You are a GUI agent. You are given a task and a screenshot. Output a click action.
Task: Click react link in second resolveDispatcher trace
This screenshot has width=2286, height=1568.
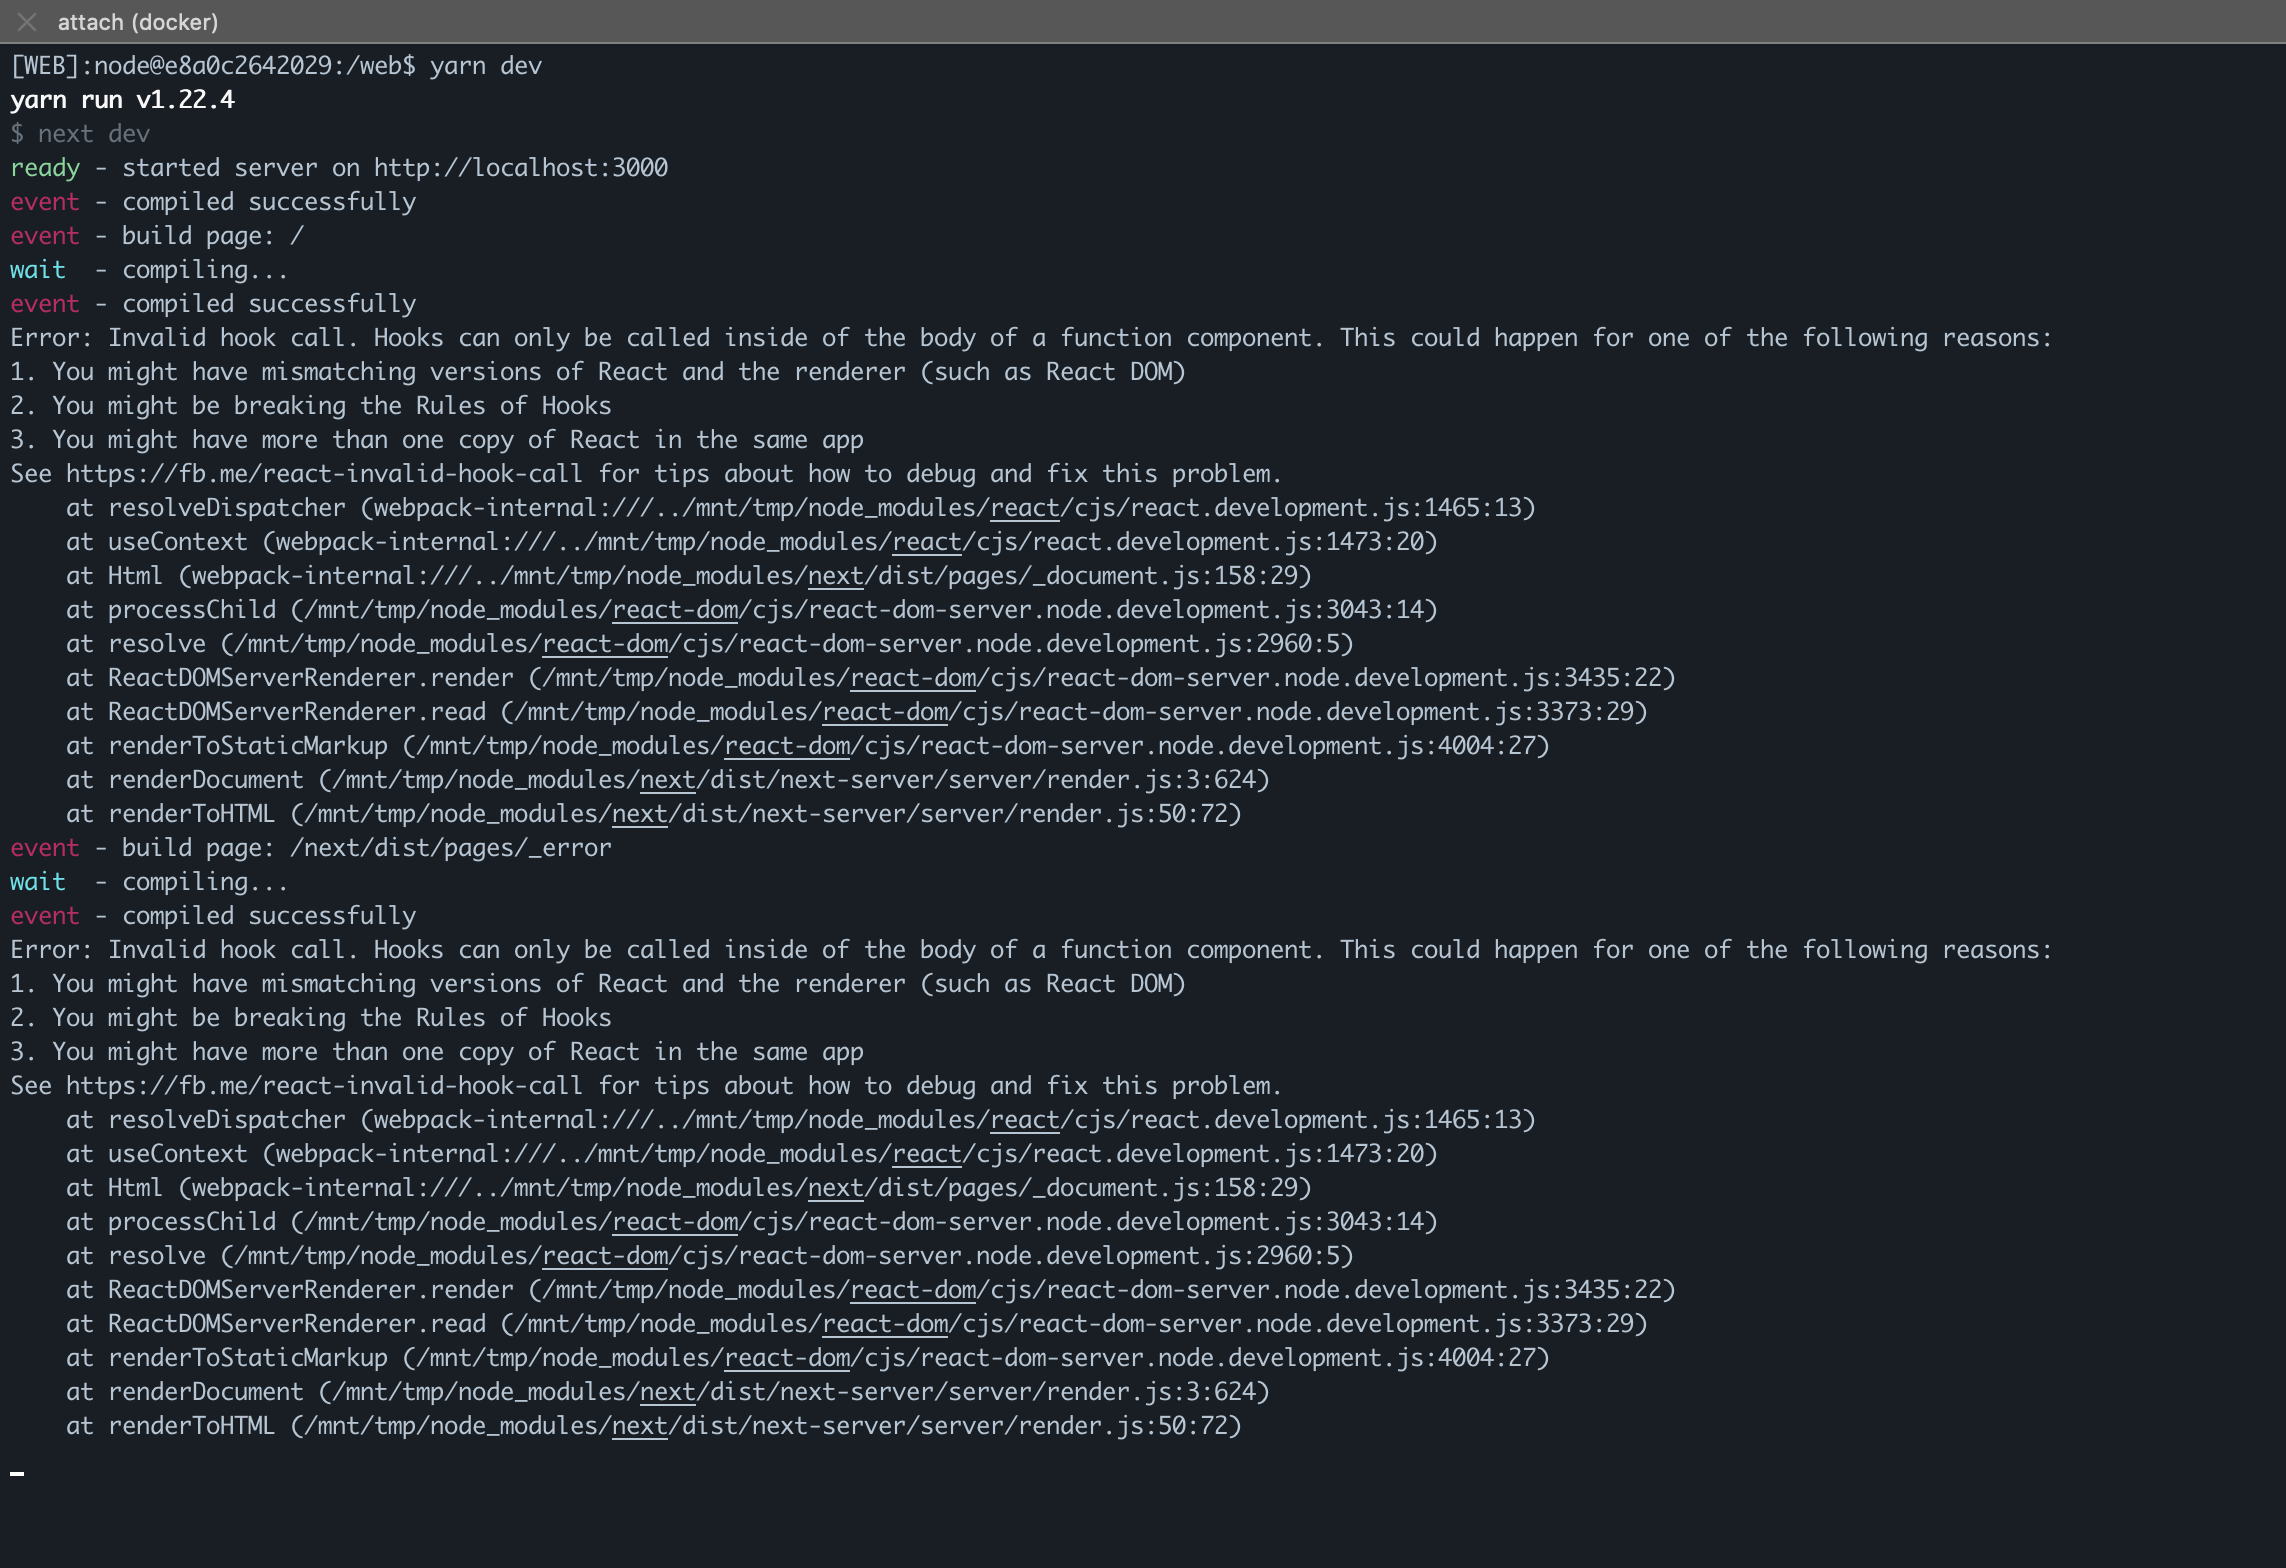1023,1119
